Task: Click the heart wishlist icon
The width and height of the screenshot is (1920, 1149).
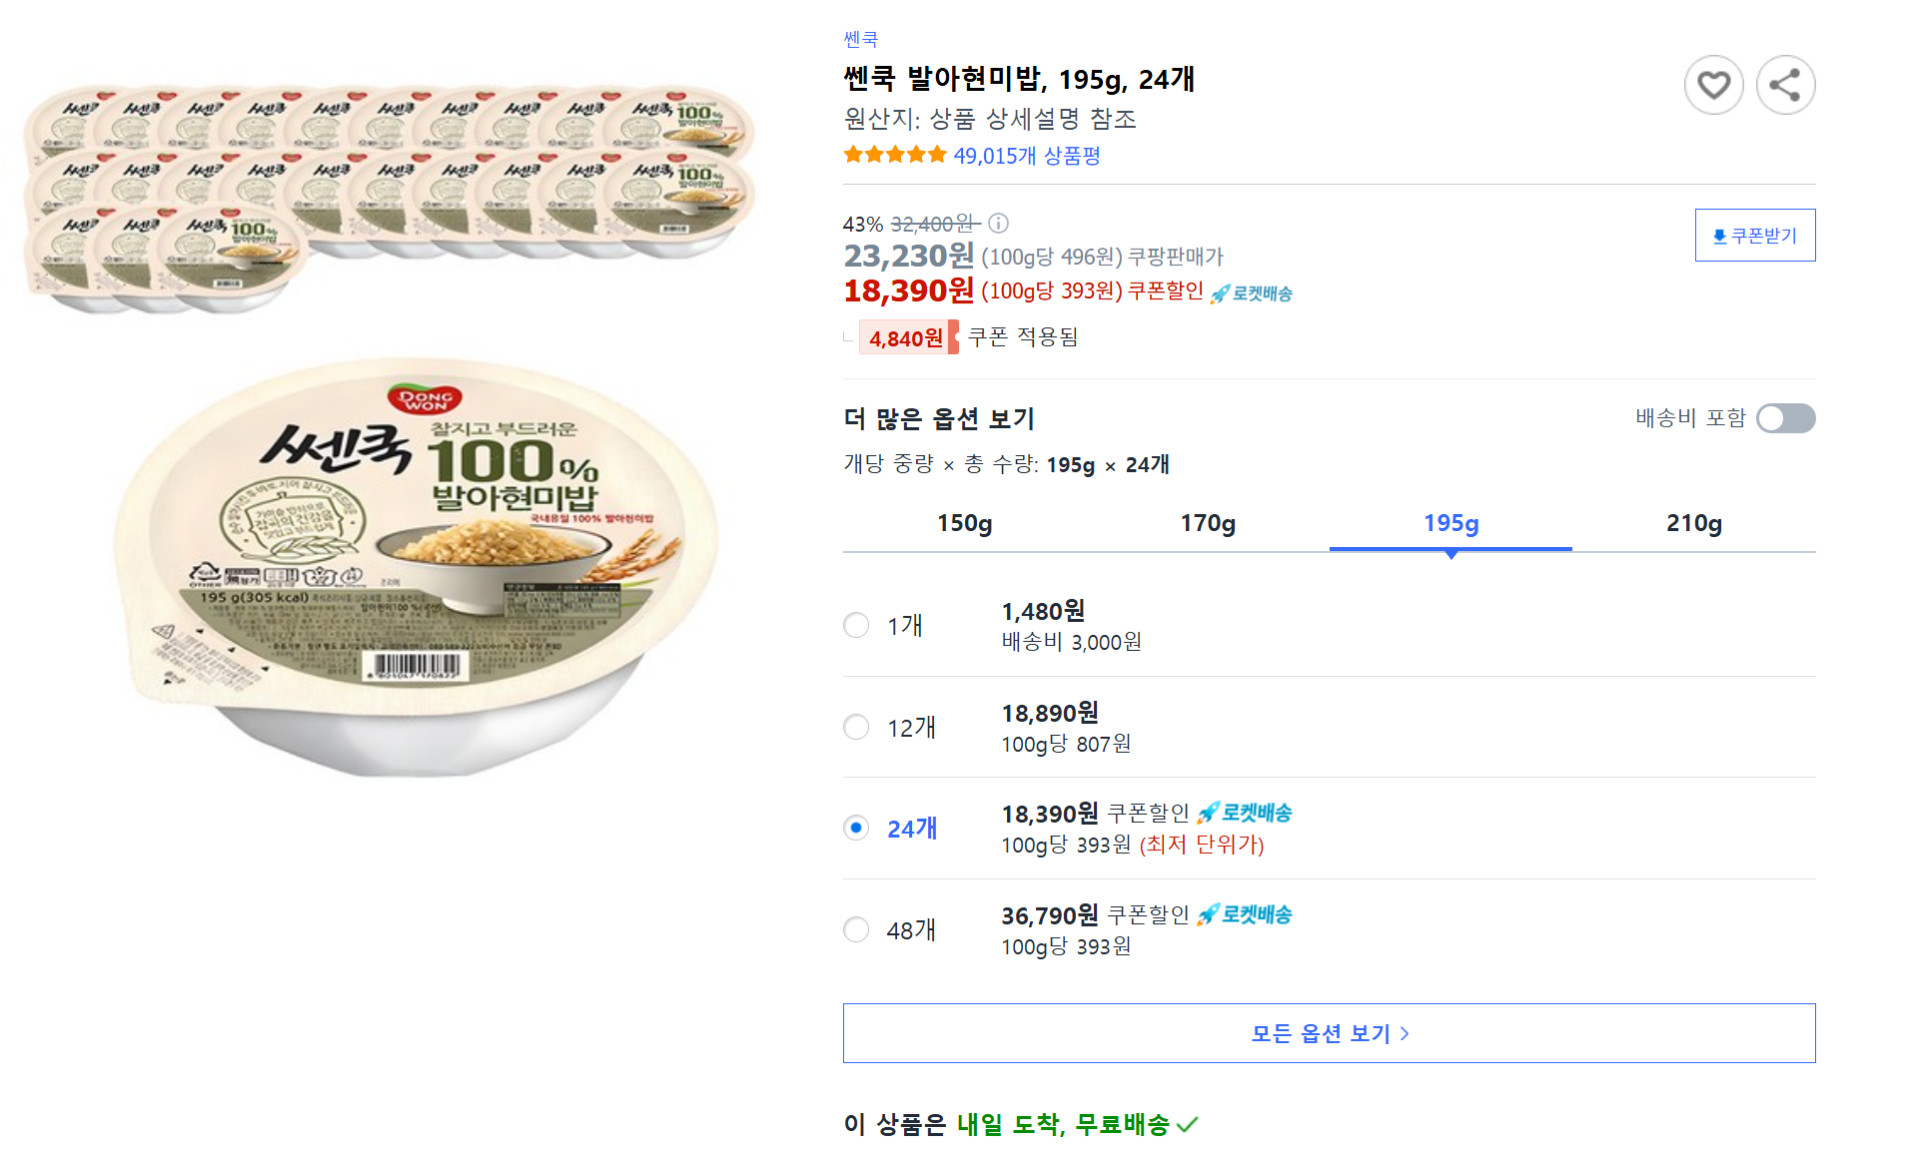Action: pos(1714,85)
